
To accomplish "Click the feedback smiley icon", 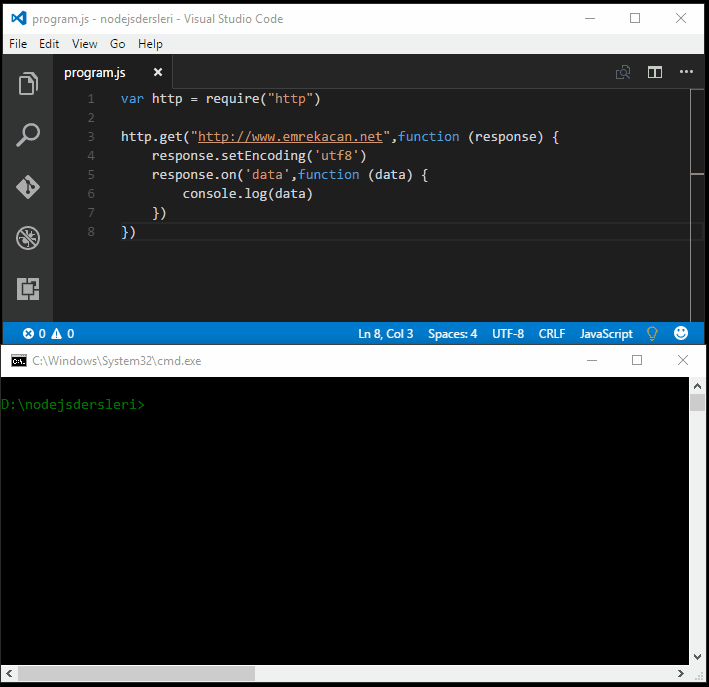I will point(681,333).
